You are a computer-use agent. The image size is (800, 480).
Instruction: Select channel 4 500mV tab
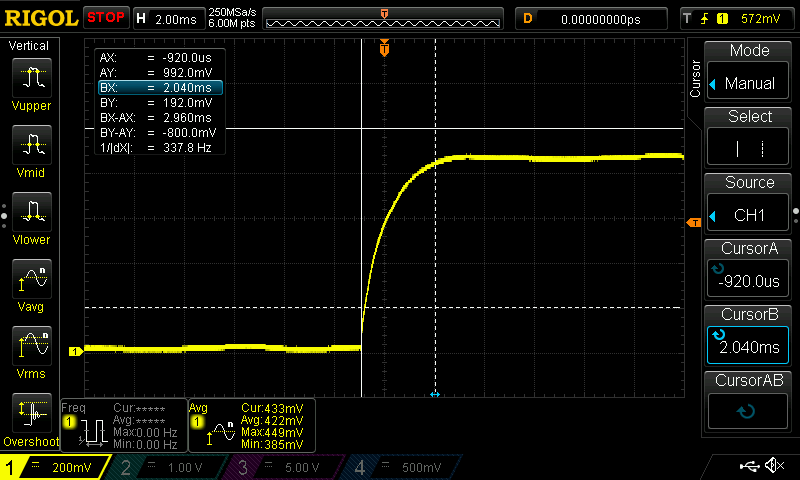403,467
